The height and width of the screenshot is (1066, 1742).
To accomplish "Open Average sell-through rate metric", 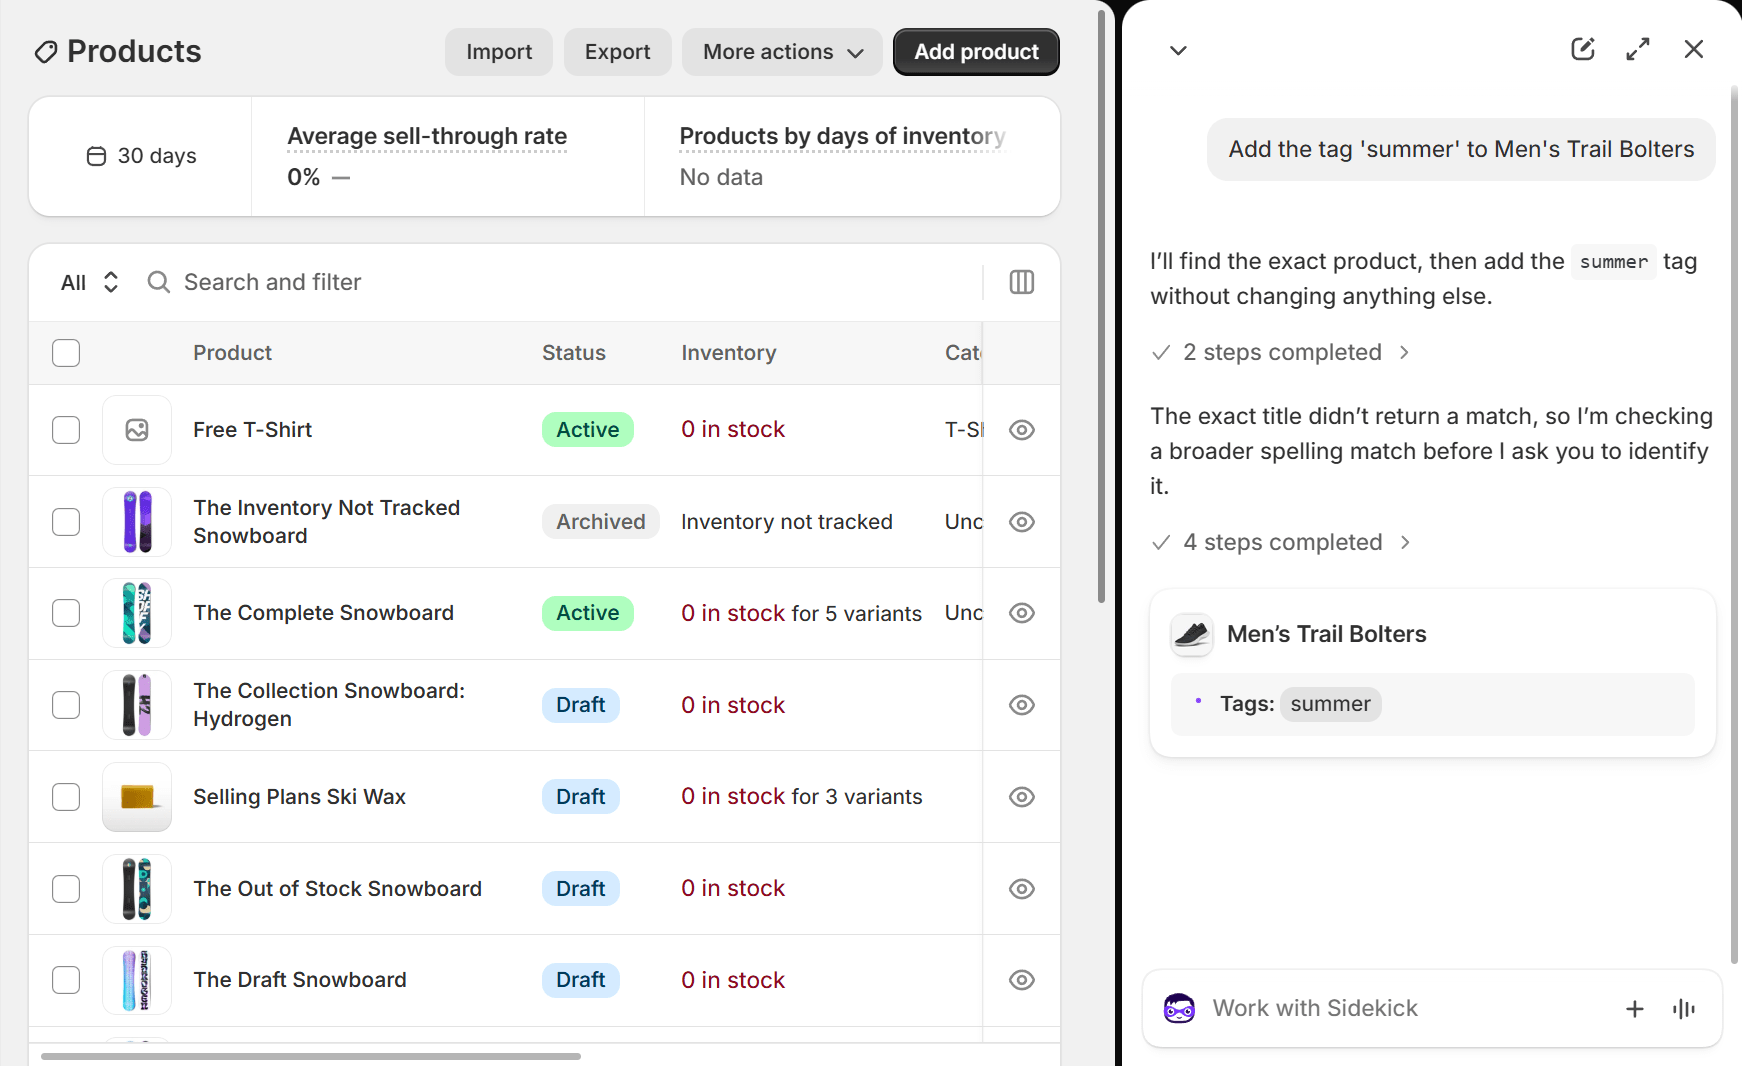I will point(427,136).
